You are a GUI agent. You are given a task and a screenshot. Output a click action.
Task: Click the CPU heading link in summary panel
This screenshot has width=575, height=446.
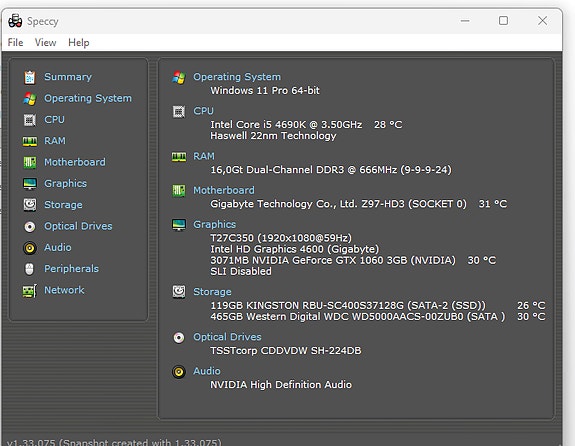pos(204,111)
